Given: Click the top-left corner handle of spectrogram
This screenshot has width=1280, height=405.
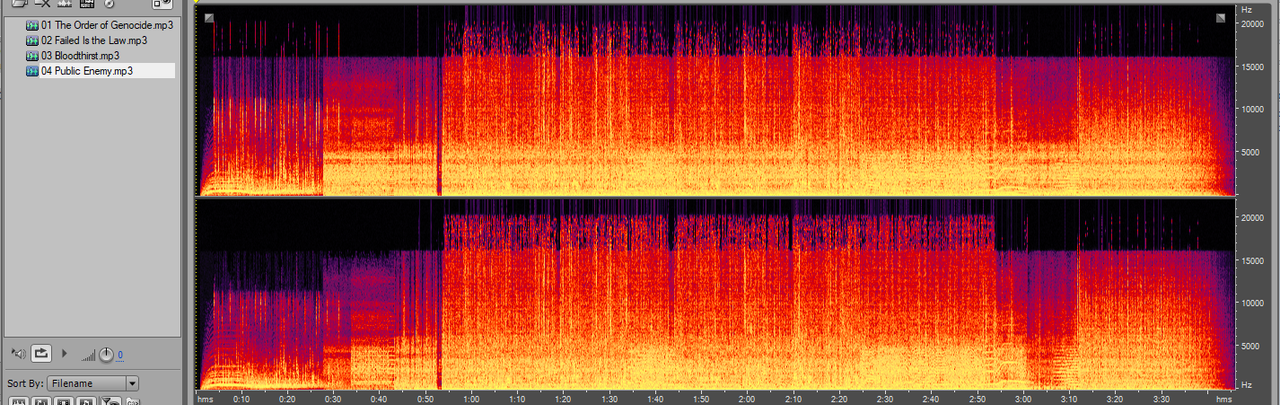Looking at the screenshot, I should click(209, 18).
